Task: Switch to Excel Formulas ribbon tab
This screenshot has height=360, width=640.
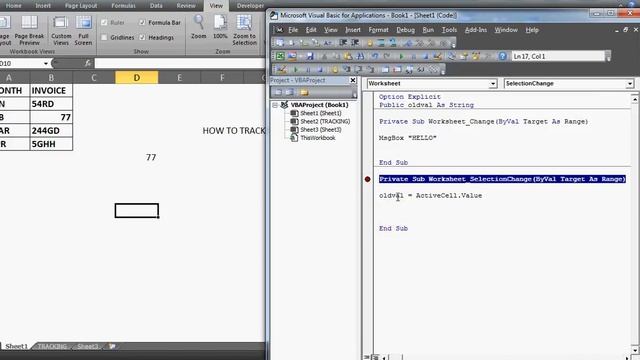Action: [x=123, y=6]
